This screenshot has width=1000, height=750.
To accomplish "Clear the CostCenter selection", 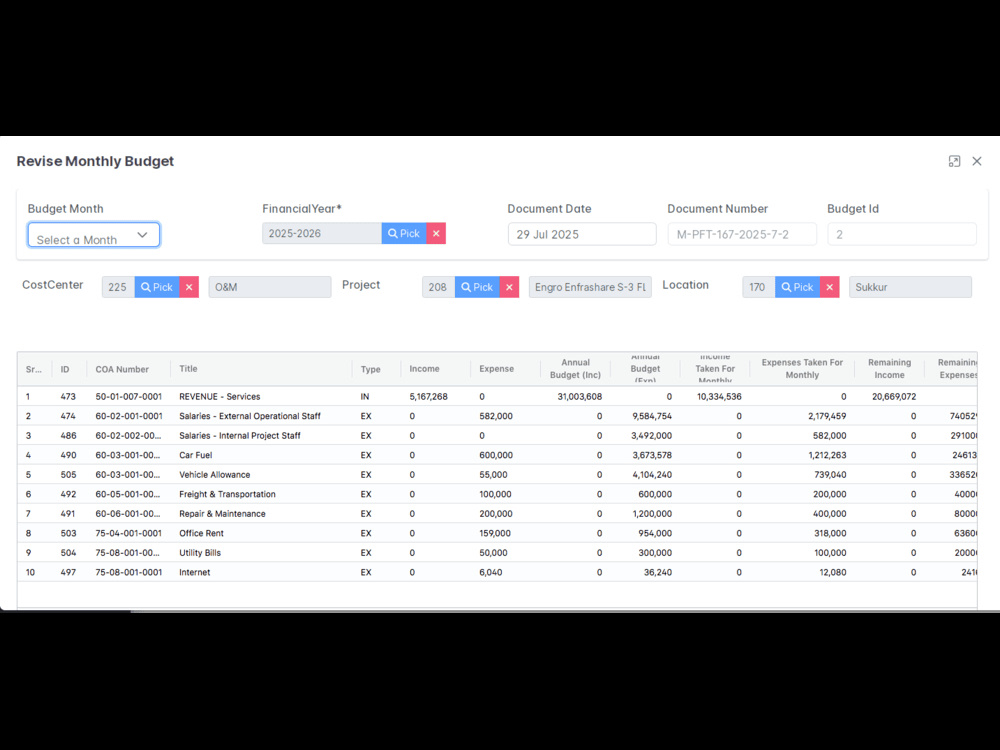I will [189, 287].
